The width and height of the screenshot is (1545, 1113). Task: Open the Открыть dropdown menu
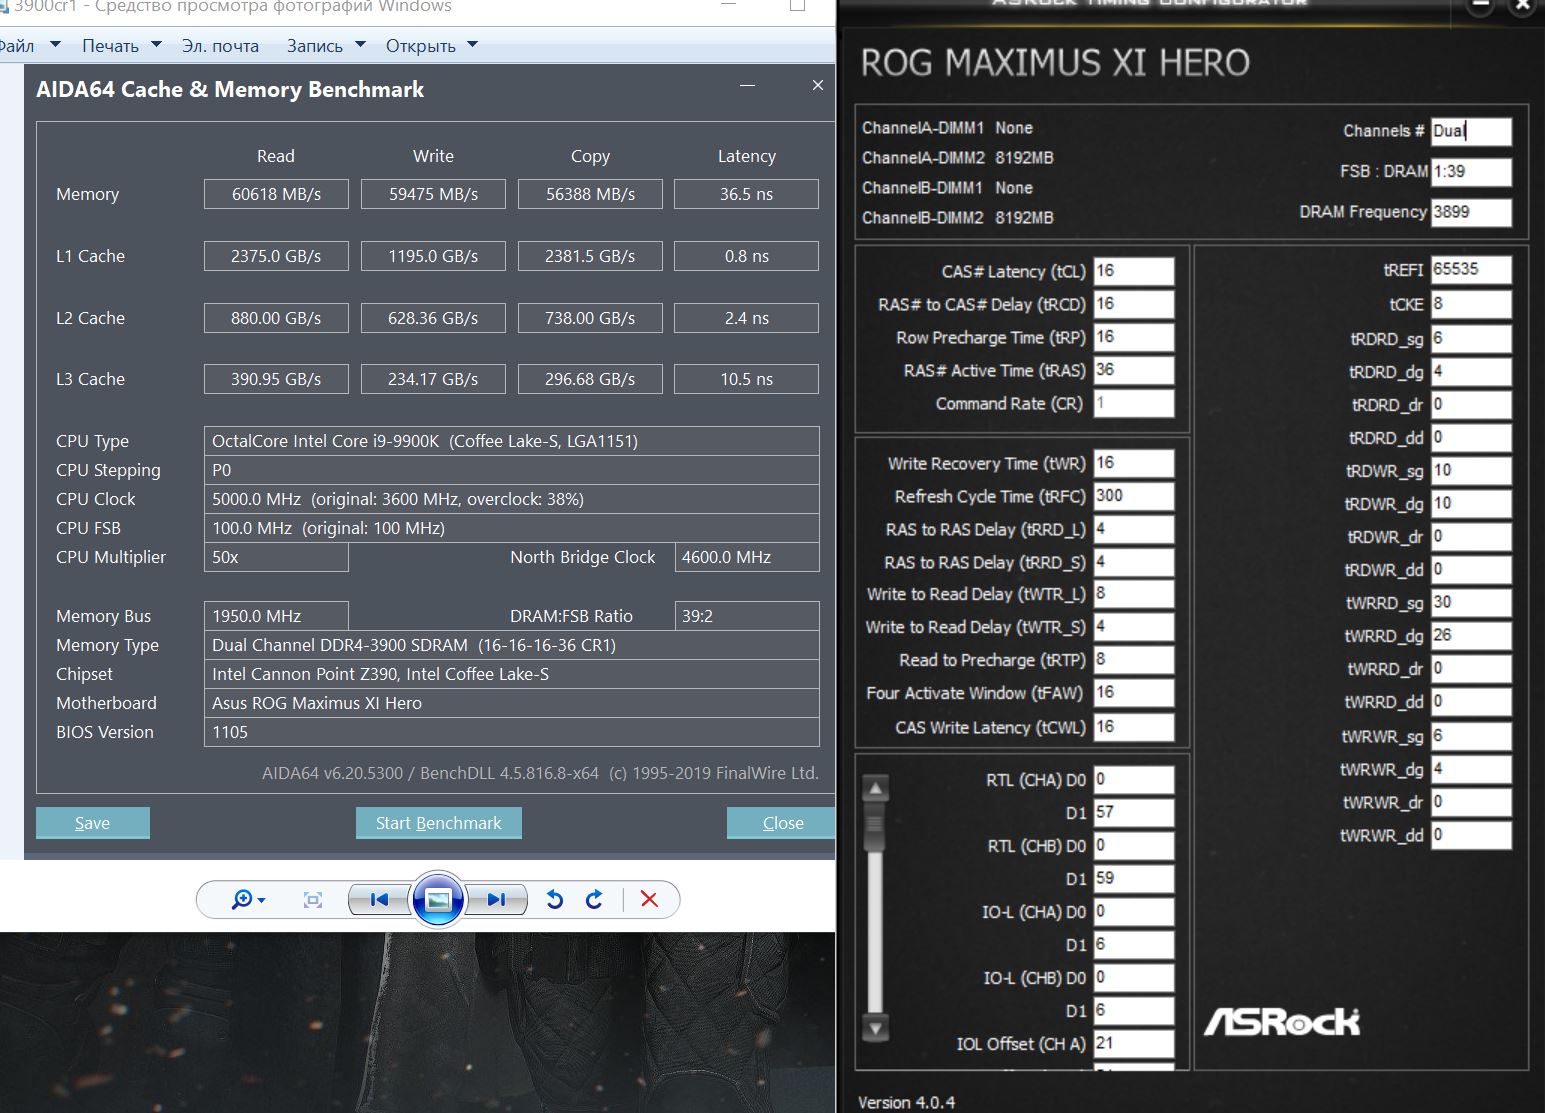432,46
